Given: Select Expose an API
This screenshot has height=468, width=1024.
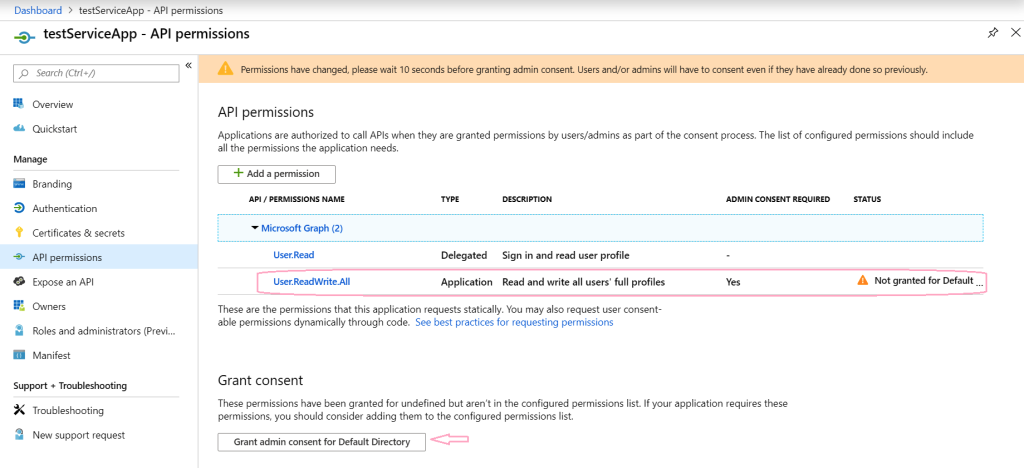Looking at the screenshot, I should [x=63, y=282].
